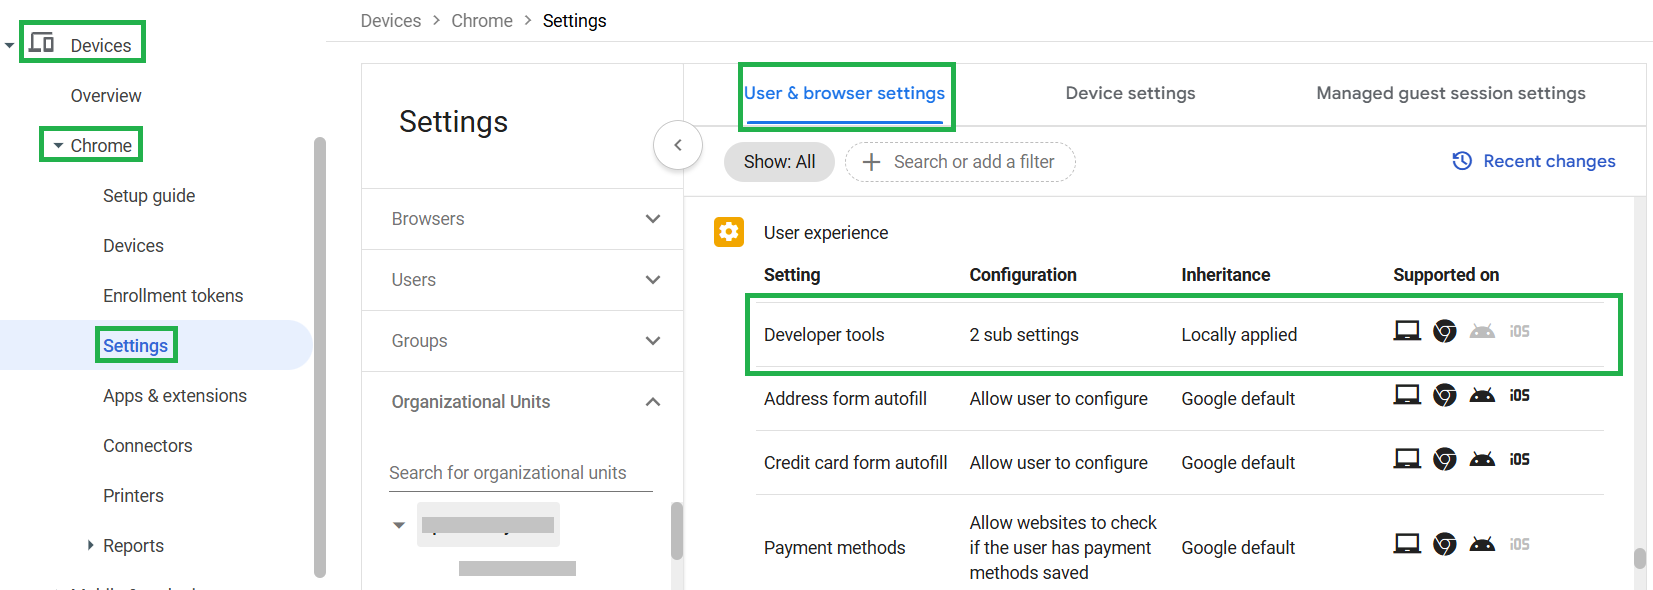Click the Devices section icon in sidebar
Screen dimensions: 1653x590
(x=41, y=43)
